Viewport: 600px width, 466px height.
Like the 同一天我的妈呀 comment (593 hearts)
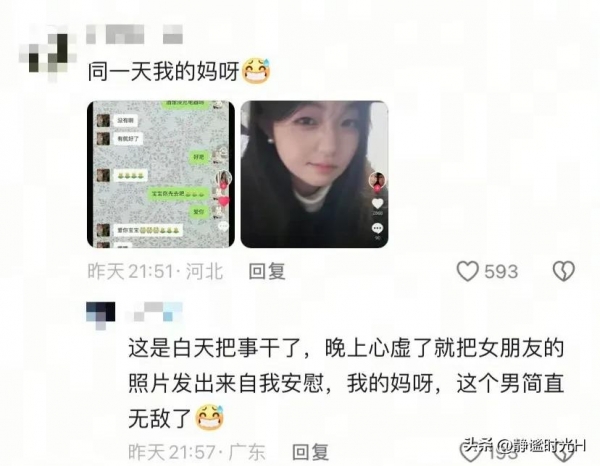point(468,271)
